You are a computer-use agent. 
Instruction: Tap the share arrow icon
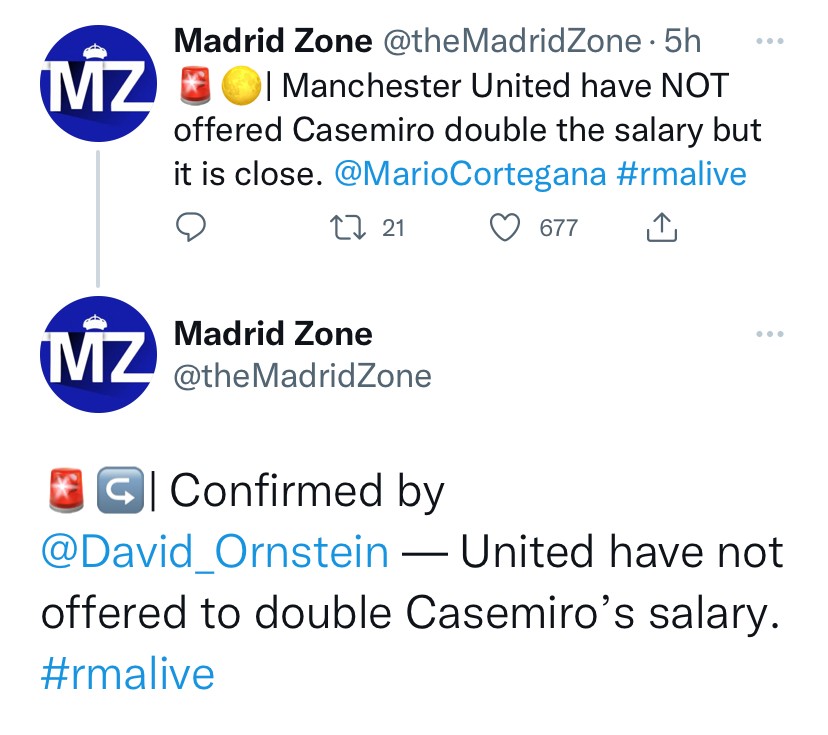(x=662, y=228)
